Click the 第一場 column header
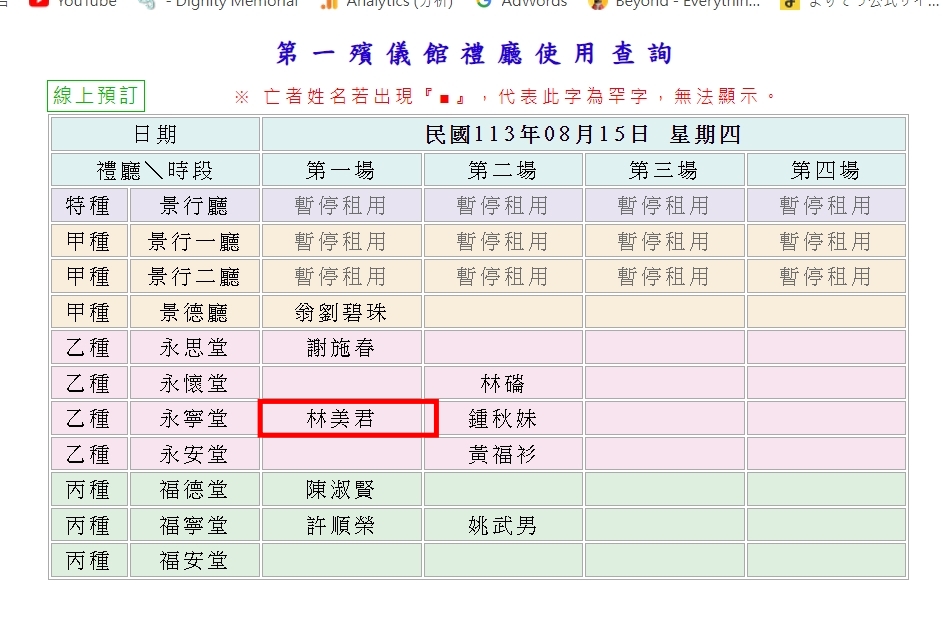Image resolution: width=943 pixels, height=619 pixels. coord(341,170)
